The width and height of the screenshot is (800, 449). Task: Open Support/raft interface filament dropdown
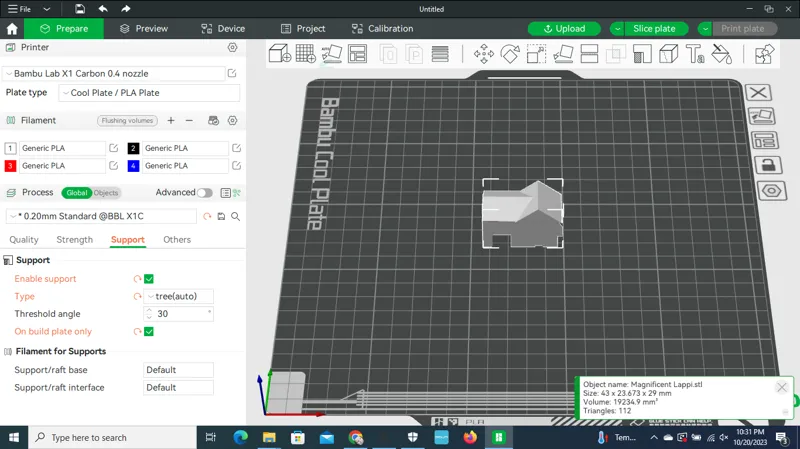pos(178,388)
